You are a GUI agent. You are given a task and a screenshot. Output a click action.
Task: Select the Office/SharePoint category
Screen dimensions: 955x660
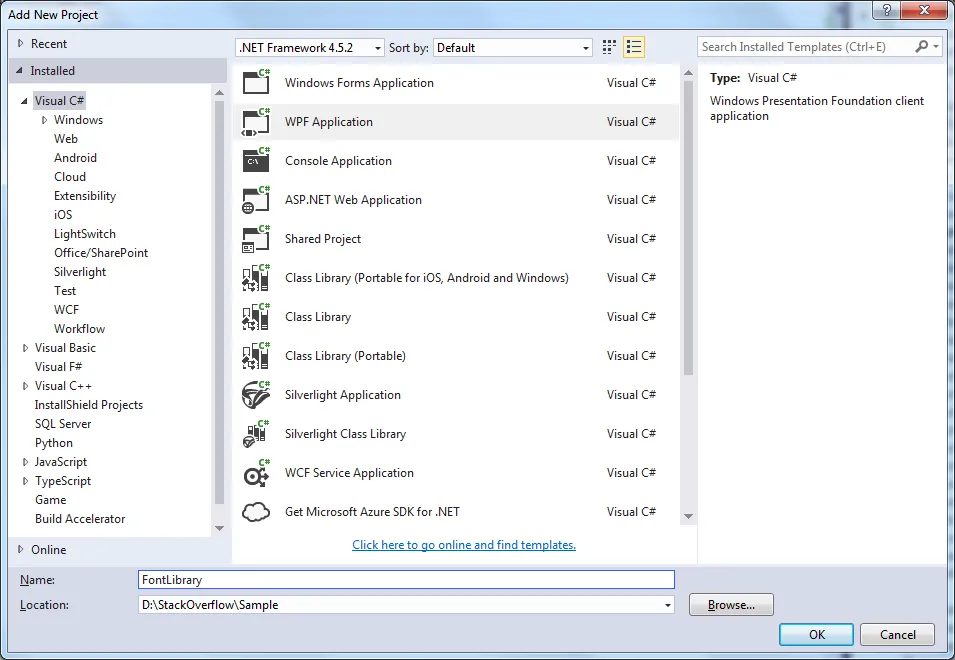tap(101, 253)
